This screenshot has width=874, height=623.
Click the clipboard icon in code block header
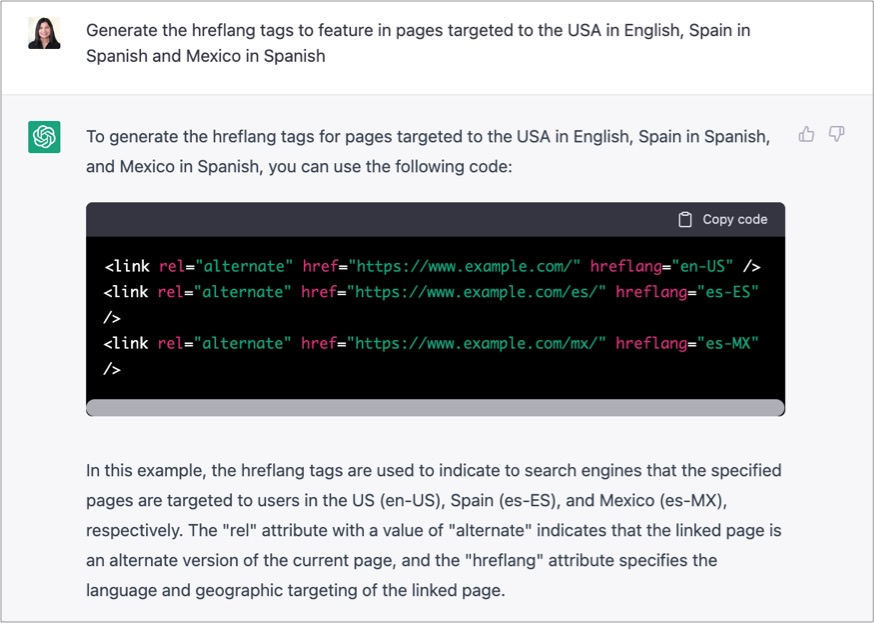tap(685, 220)
